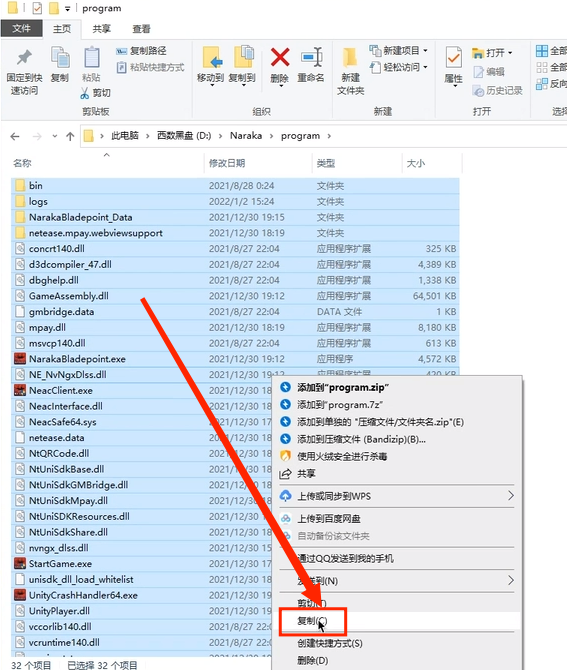Select 复制(C) in the context menu
The width and height of the screenshot is (567, 670).
pos(312,621)
